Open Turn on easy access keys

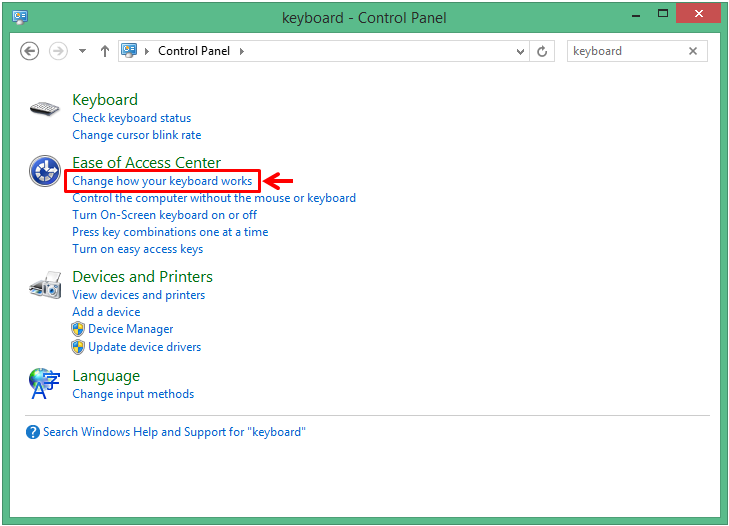tap(138, 249)
